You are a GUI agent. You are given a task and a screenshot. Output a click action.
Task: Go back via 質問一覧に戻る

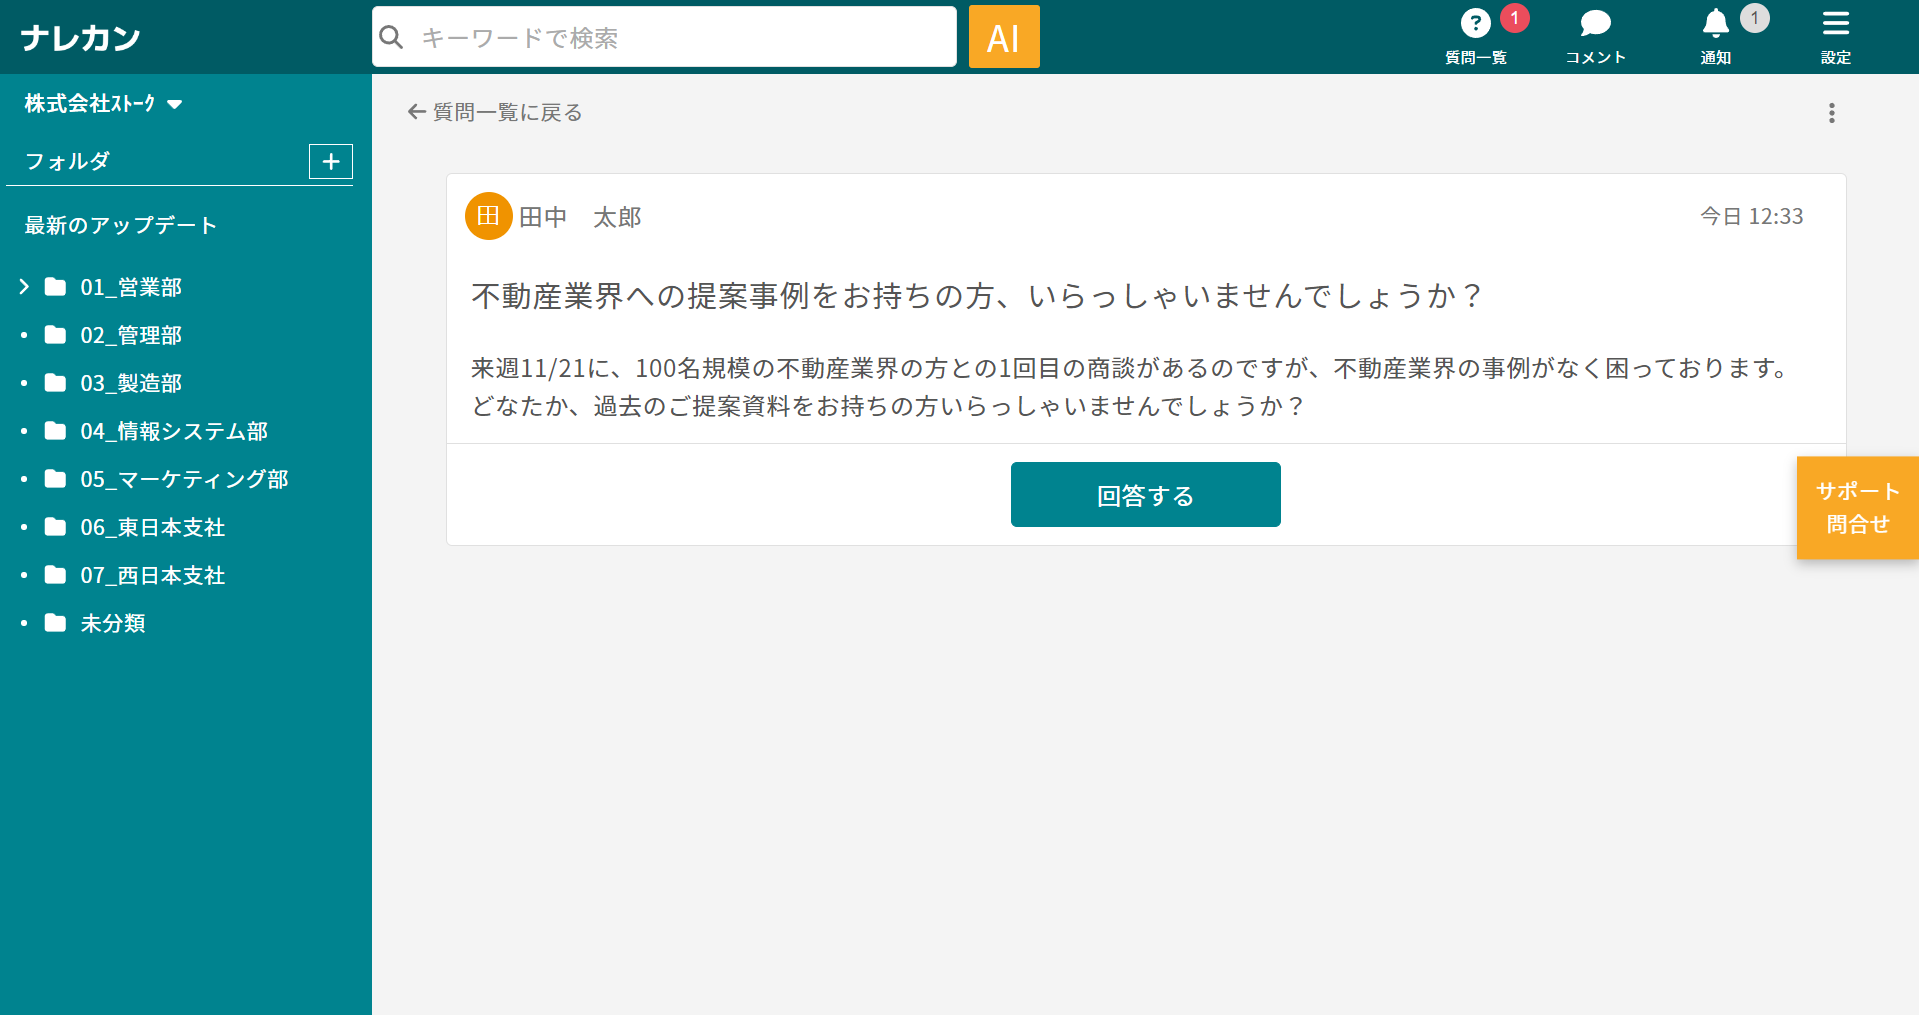[495, 112]
